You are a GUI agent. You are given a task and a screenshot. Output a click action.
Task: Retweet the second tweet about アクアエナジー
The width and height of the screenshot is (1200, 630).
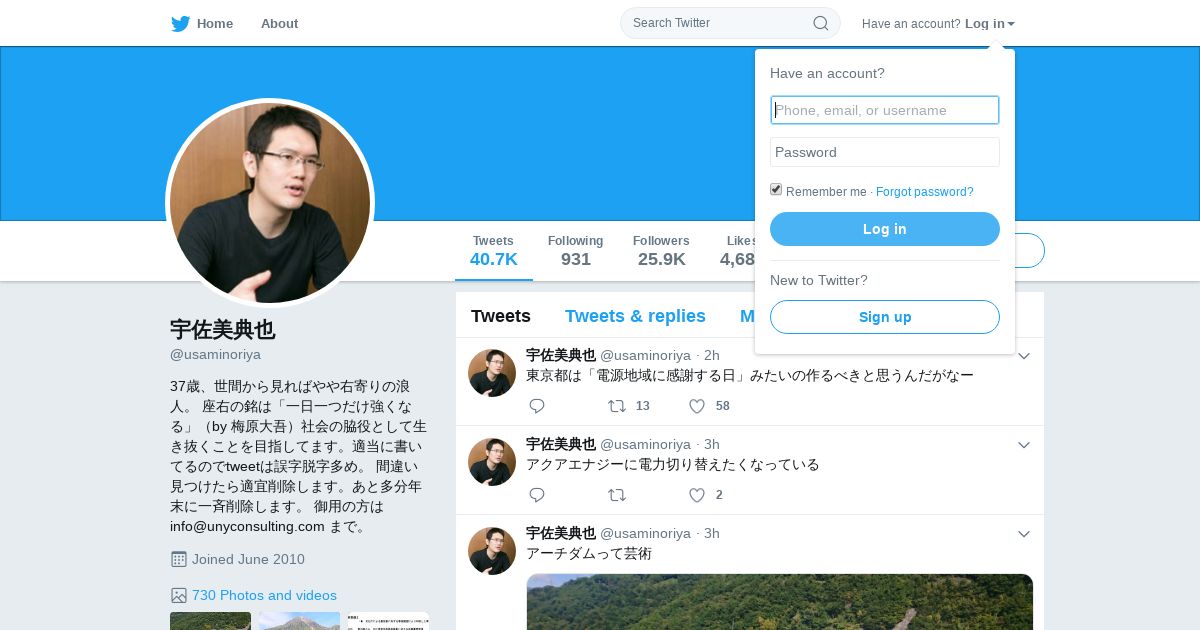coord(617,495)
